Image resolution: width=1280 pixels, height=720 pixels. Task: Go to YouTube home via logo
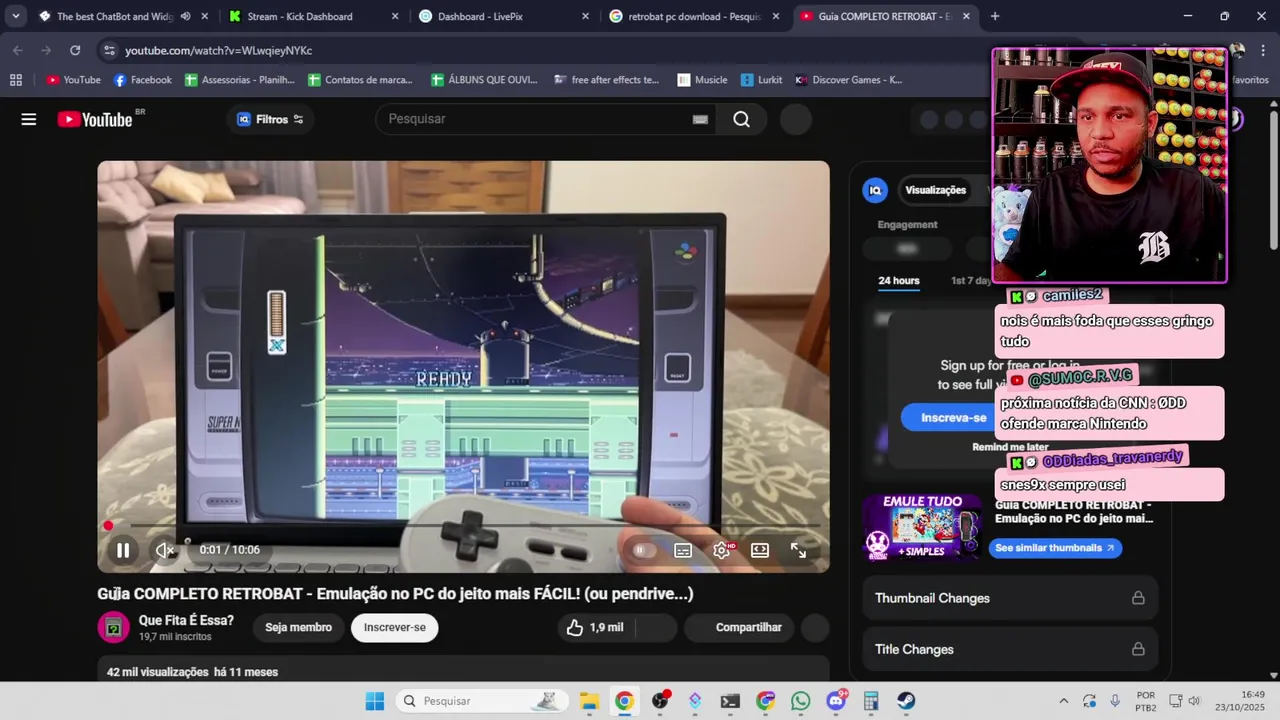pyautogui.click(x=95, y=120)
